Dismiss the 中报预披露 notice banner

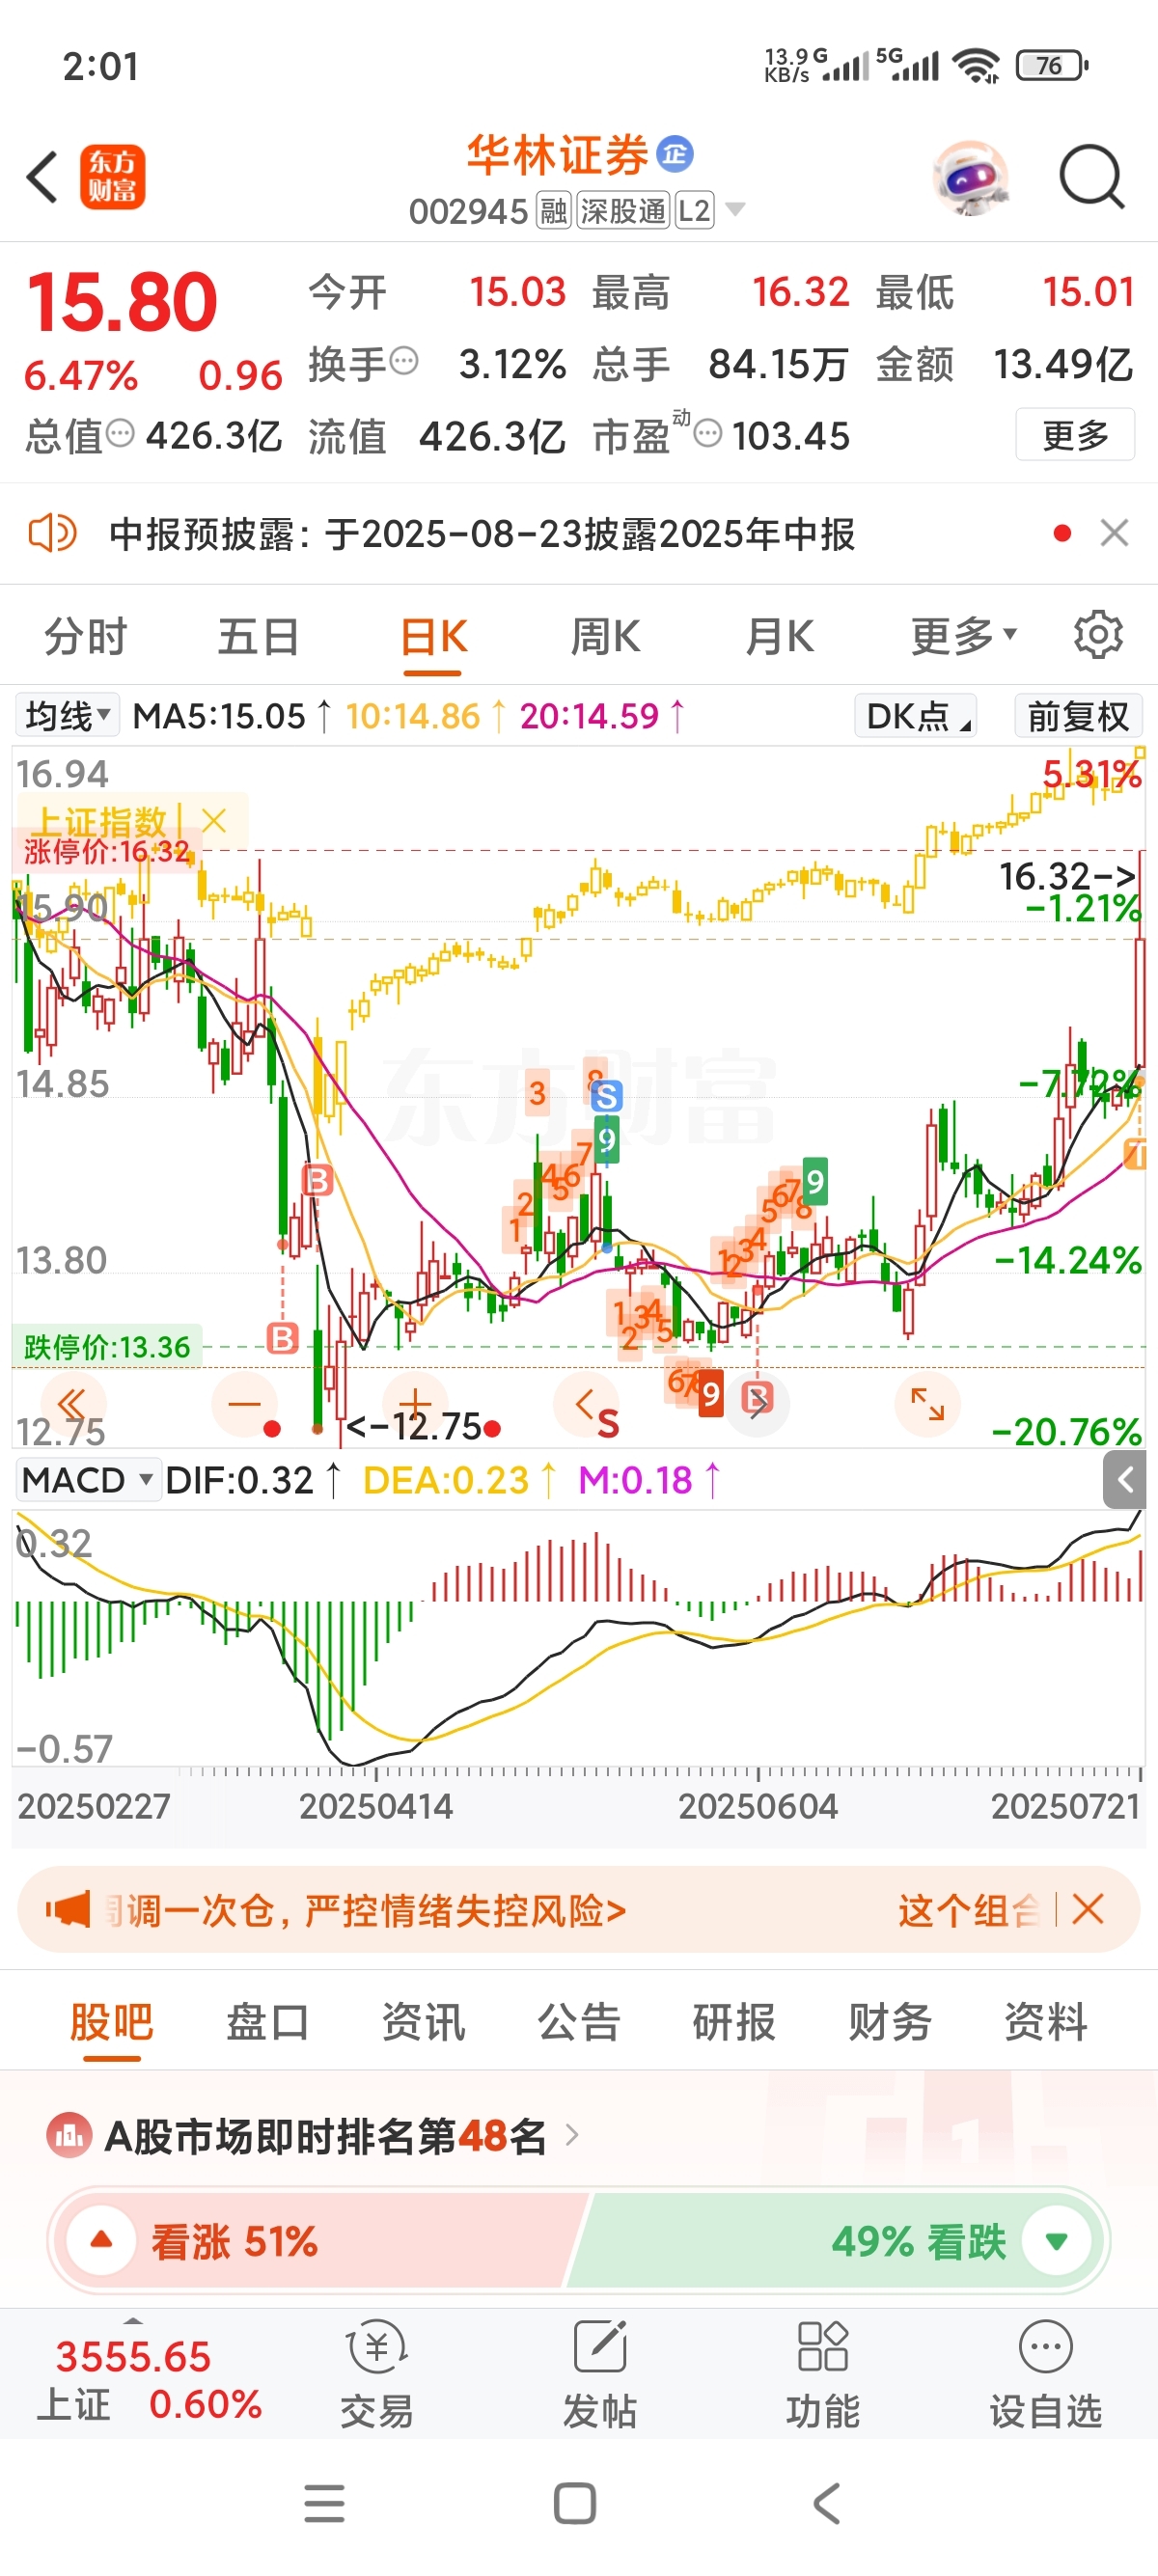pyautogui.click(x=1114, y=533)
